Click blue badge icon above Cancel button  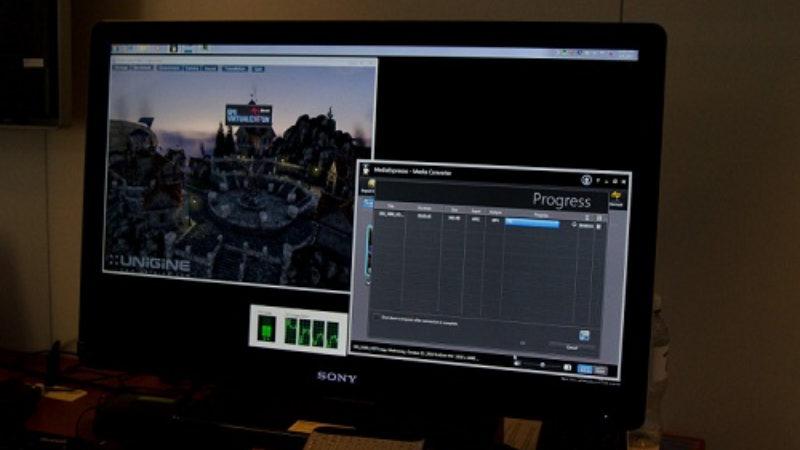(584, 335)
